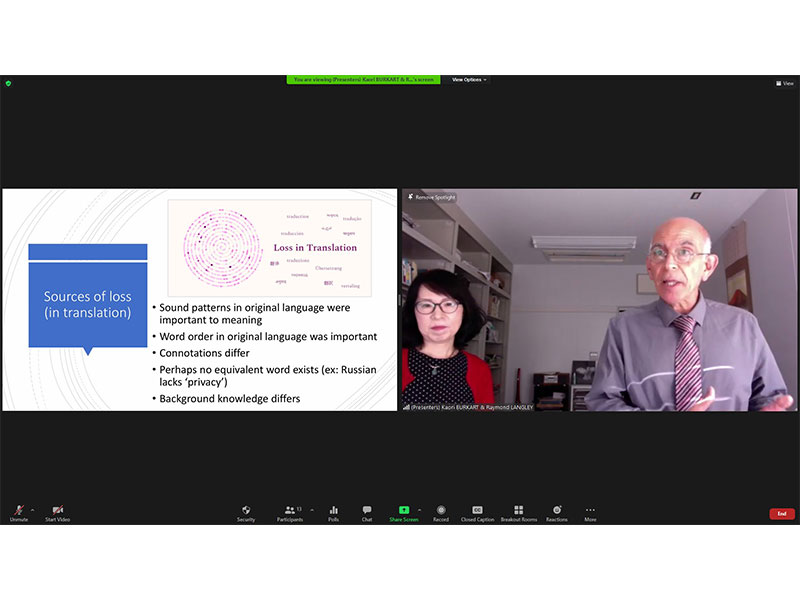Unmute the microphone

pyautogui.click(x=19, y=512)
